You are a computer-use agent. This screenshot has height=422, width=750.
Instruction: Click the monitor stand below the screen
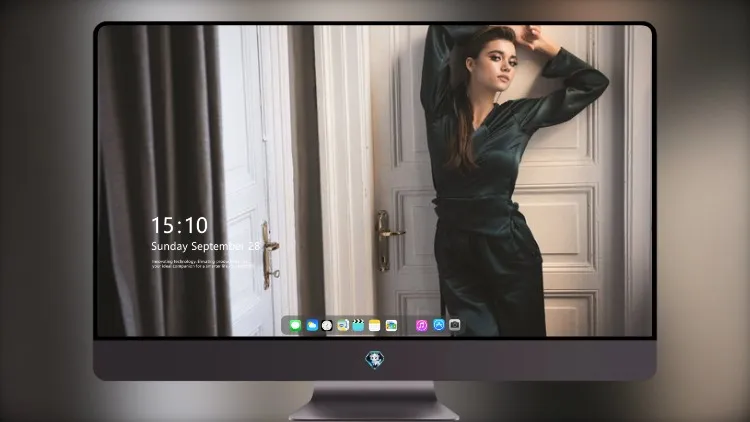tap(375, 401)
